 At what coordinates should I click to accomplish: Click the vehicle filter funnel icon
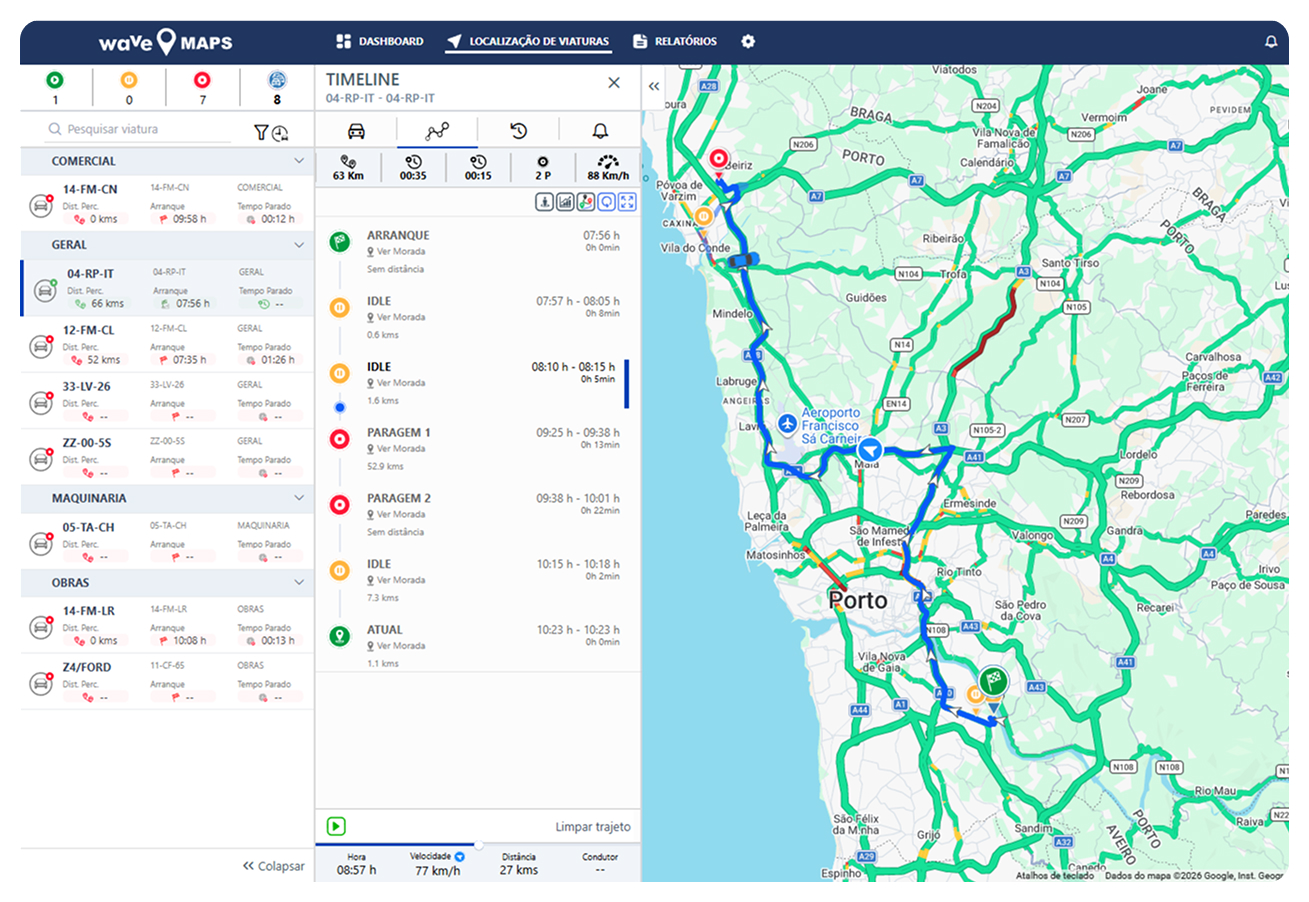(261, 132)
